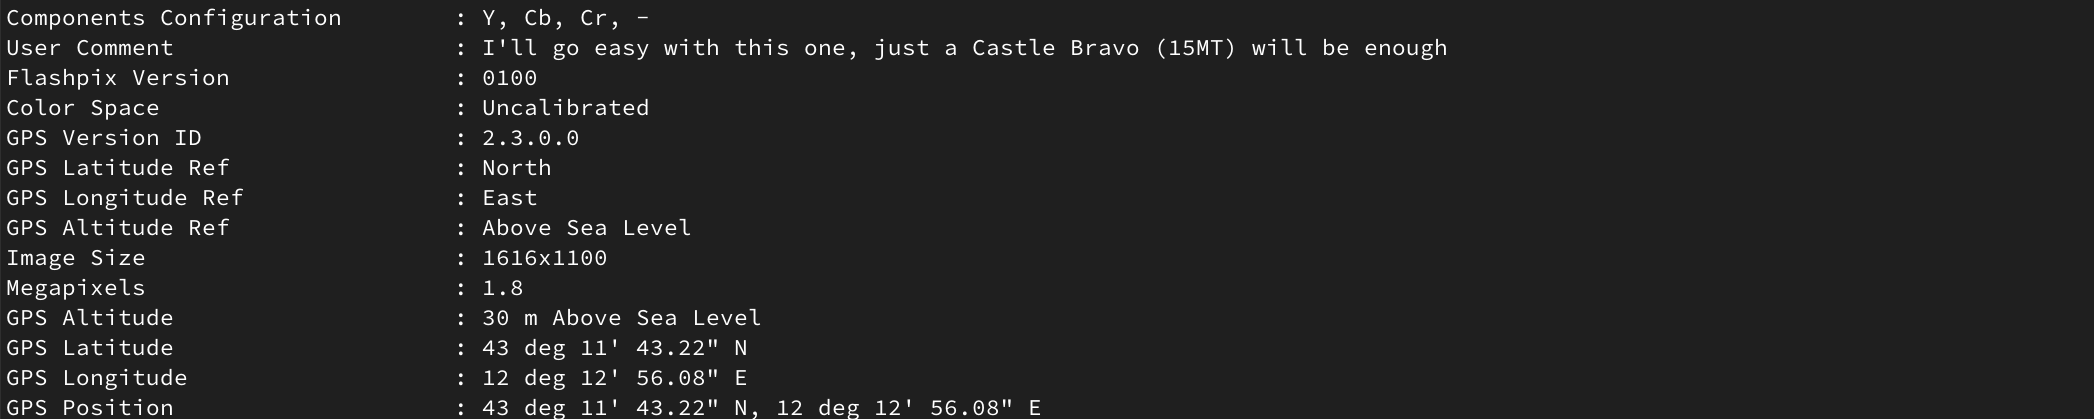Click the "North" value
The height and width of the screenshot is (419, 2094).
pyautogui.click(x=516, y=168)
